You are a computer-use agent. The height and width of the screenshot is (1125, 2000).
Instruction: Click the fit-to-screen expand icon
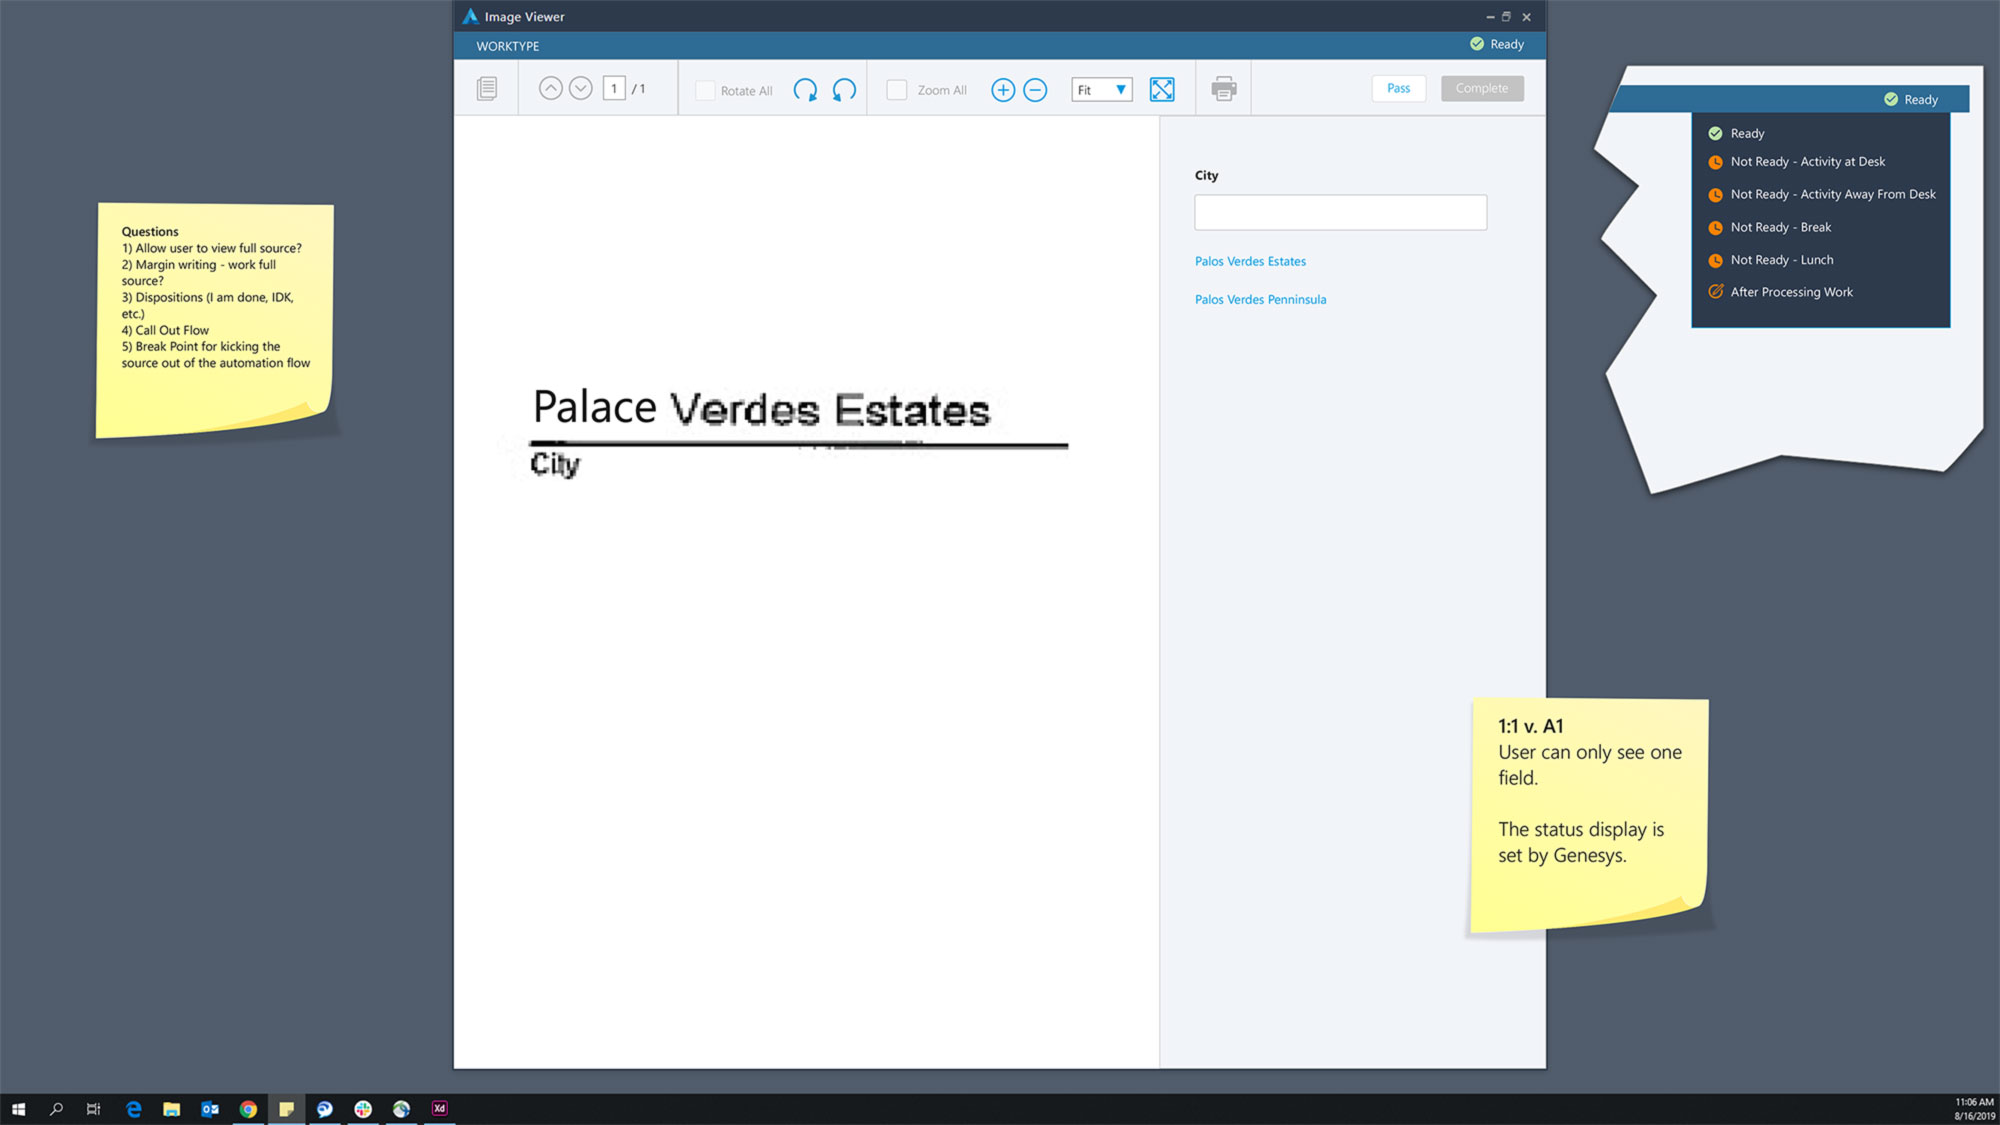1162,90
